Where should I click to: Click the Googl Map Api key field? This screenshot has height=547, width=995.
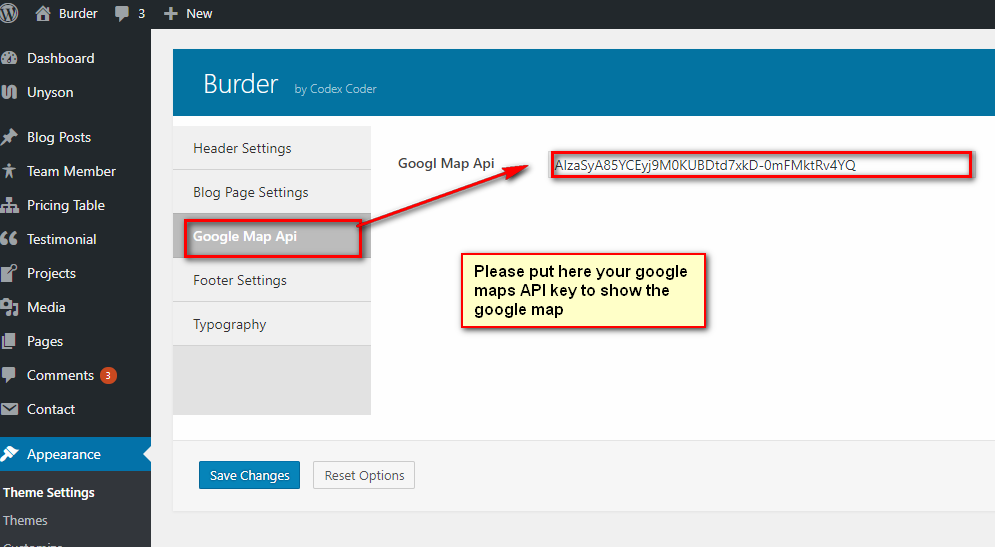click(761, 165)
